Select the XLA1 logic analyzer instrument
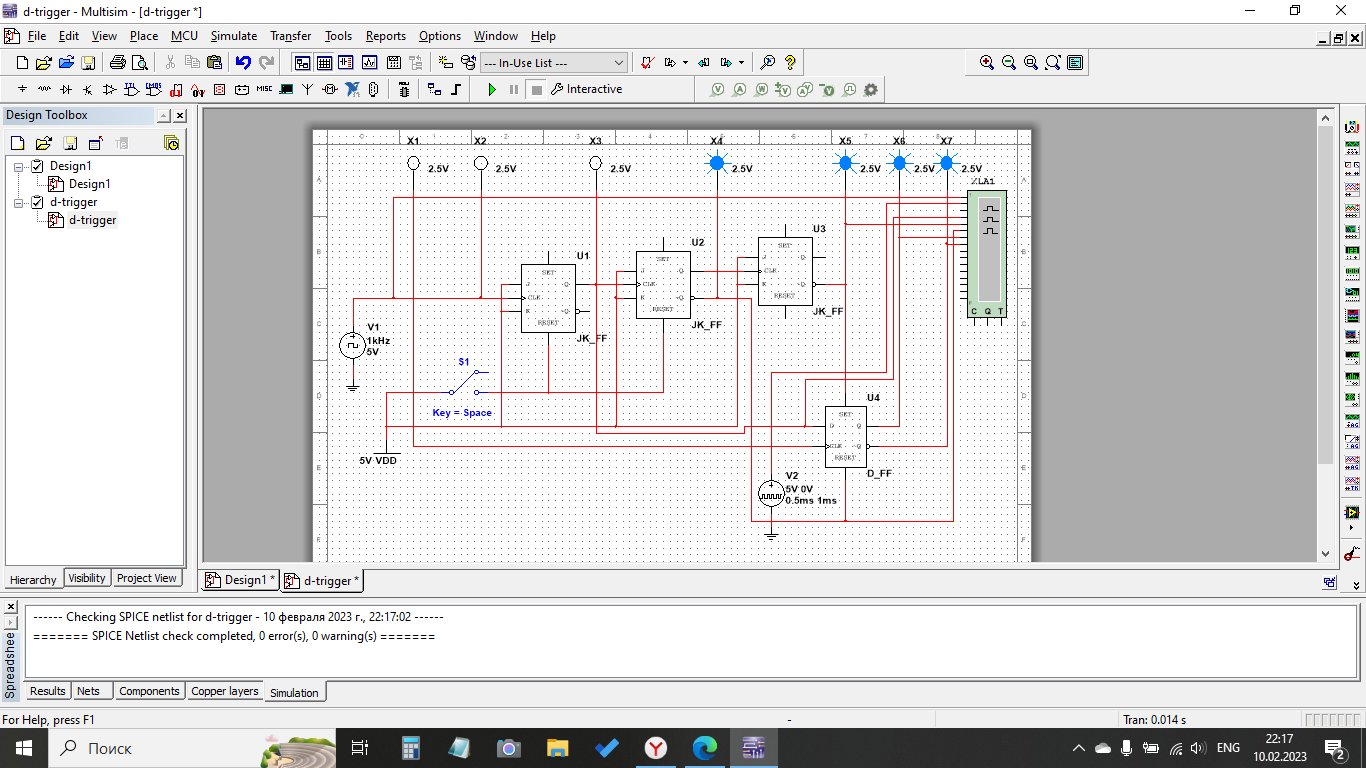Image resolution: width=1366 pixels, height=768 pixels. pos(986,254)
